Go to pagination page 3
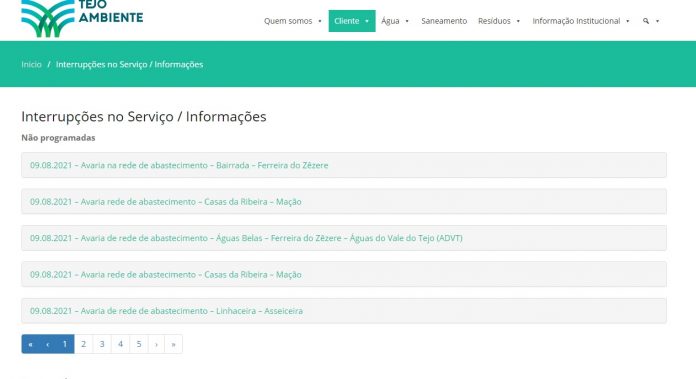 click(102, 344)
